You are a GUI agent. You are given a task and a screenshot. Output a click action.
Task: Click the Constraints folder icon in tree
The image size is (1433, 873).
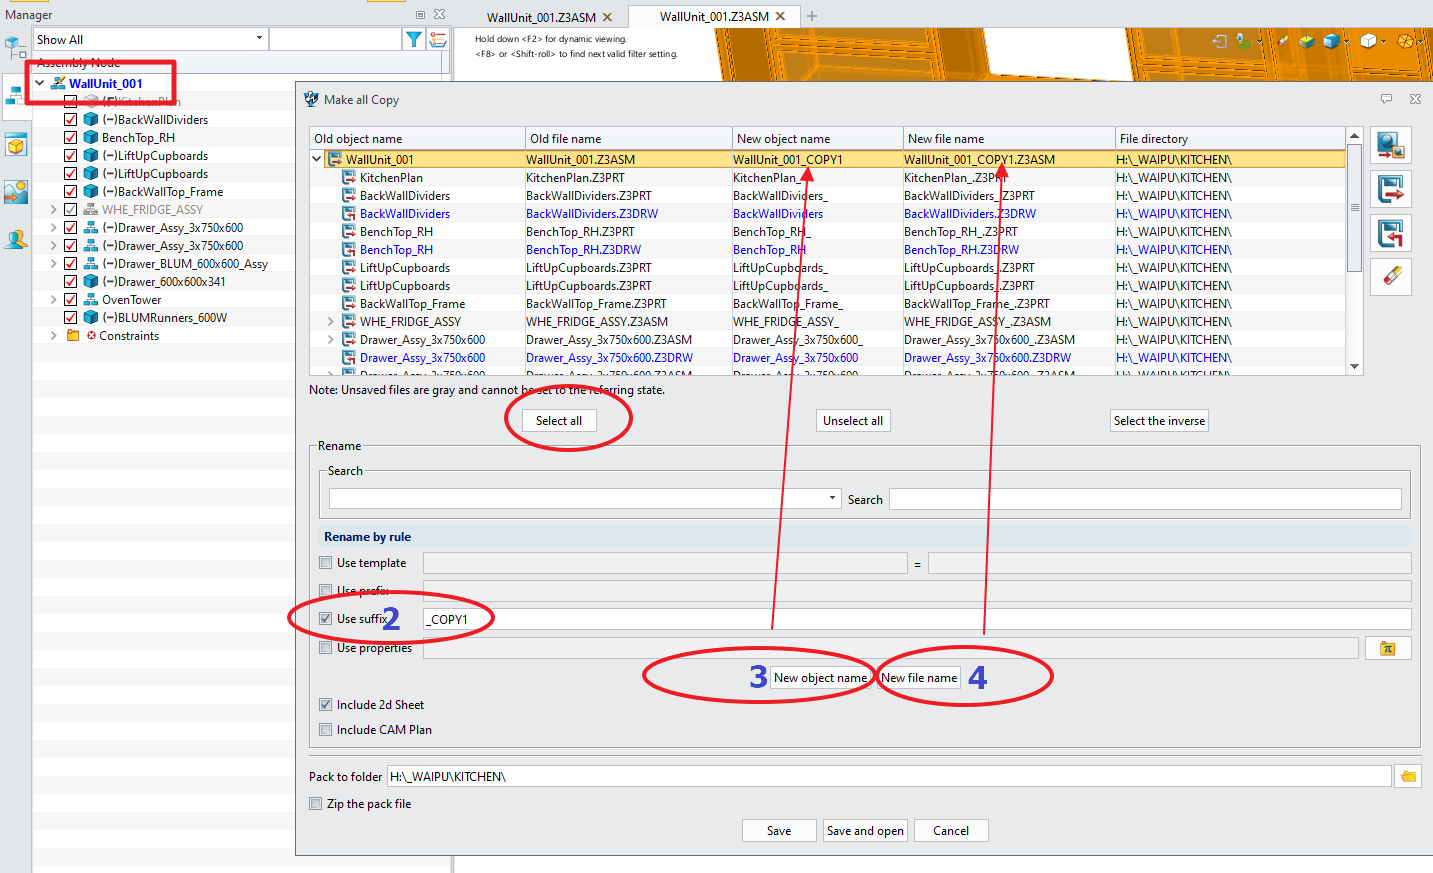[x=73, y=335]
